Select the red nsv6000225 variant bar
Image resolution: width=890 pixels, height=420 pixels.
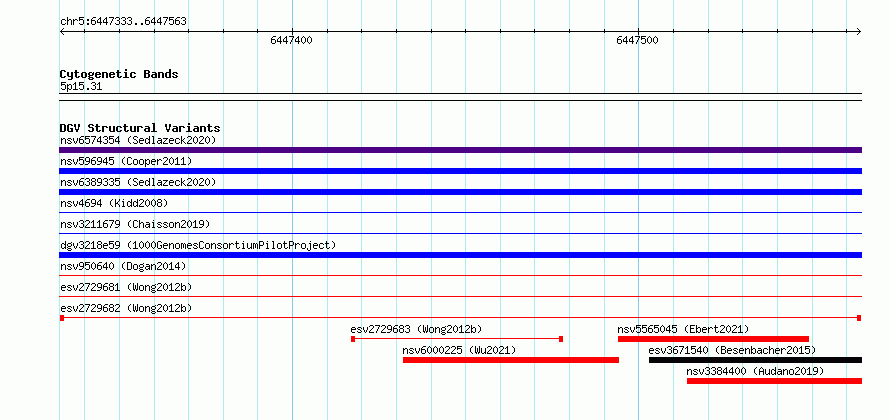[511, 360]
